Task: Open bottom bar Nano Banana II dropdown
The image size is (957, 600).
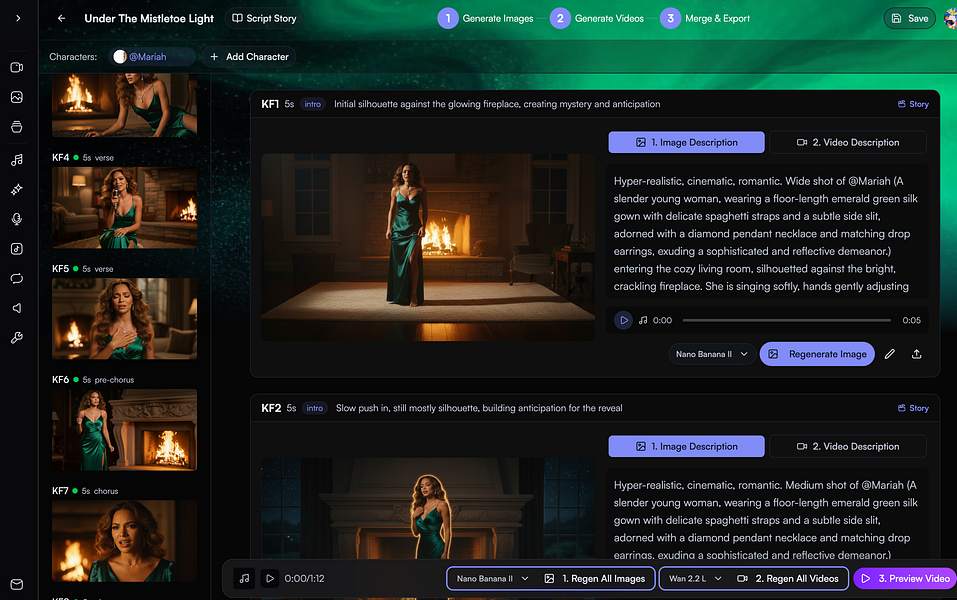Action: [493, 579]
